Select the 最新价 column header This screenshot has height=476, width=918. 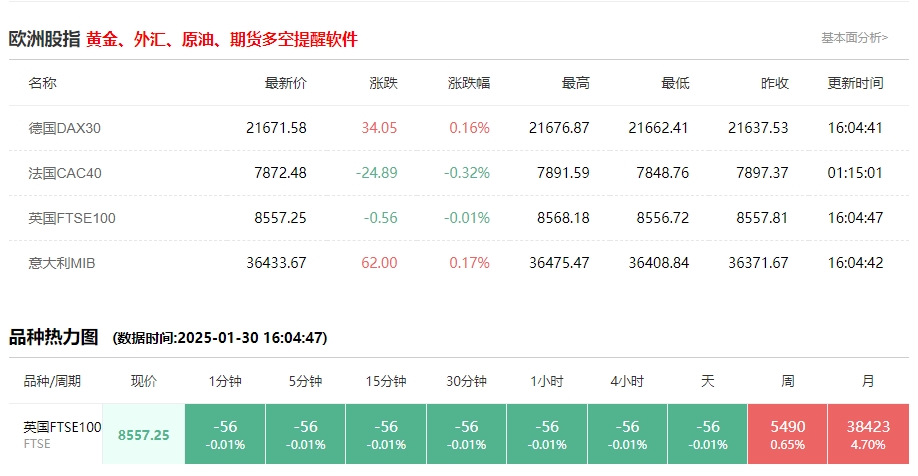(x=286, y=83)
